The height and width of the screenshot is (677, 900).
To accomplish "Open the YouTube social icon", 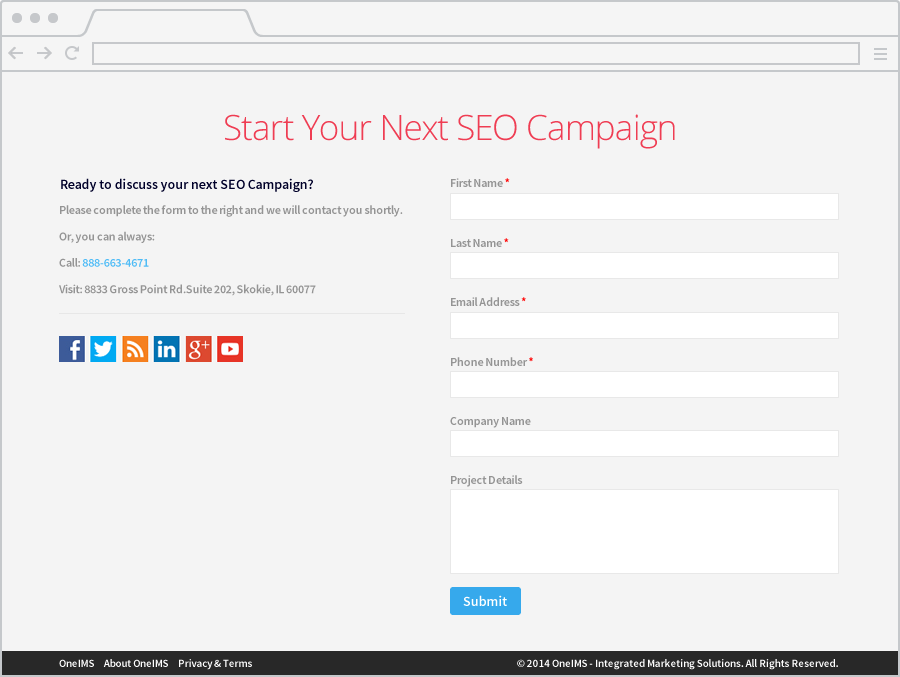I will coord(230,349).
